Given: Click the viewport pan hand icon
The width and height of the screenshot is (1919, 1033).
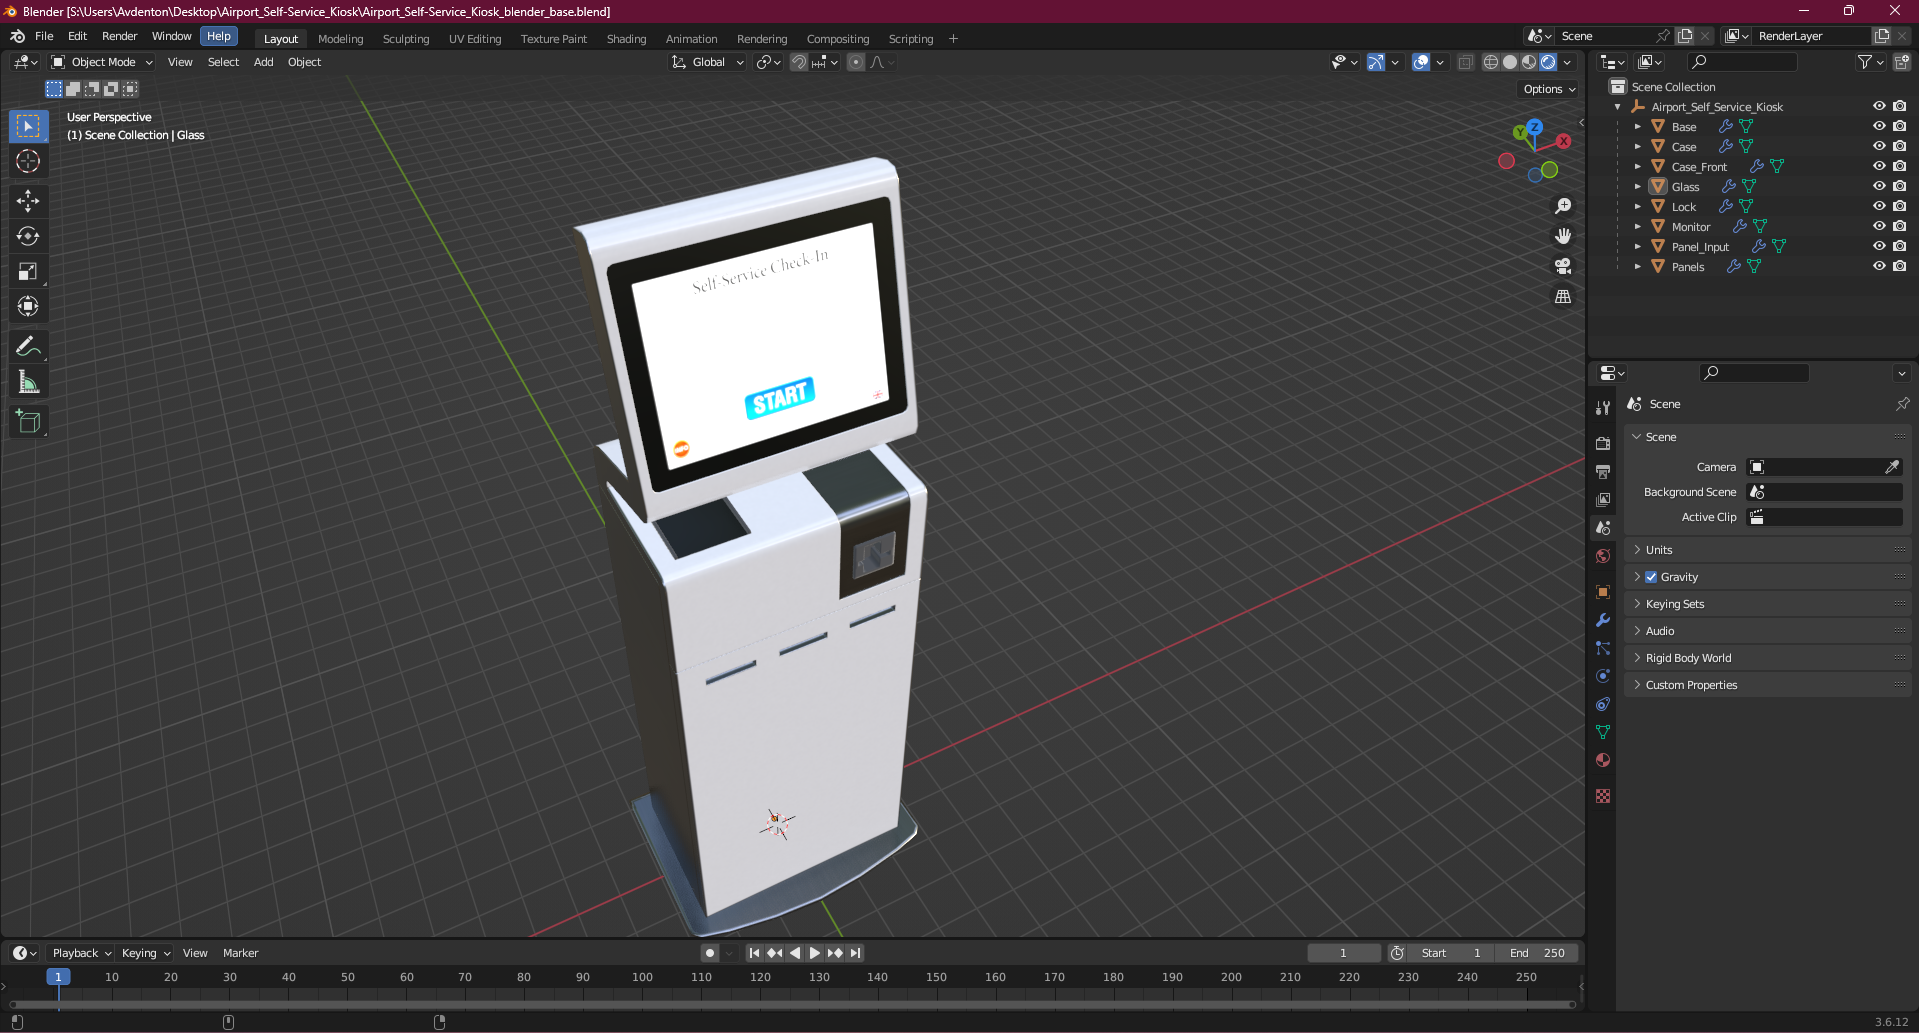Looking at the screenshot, I should pos(1563,236).
